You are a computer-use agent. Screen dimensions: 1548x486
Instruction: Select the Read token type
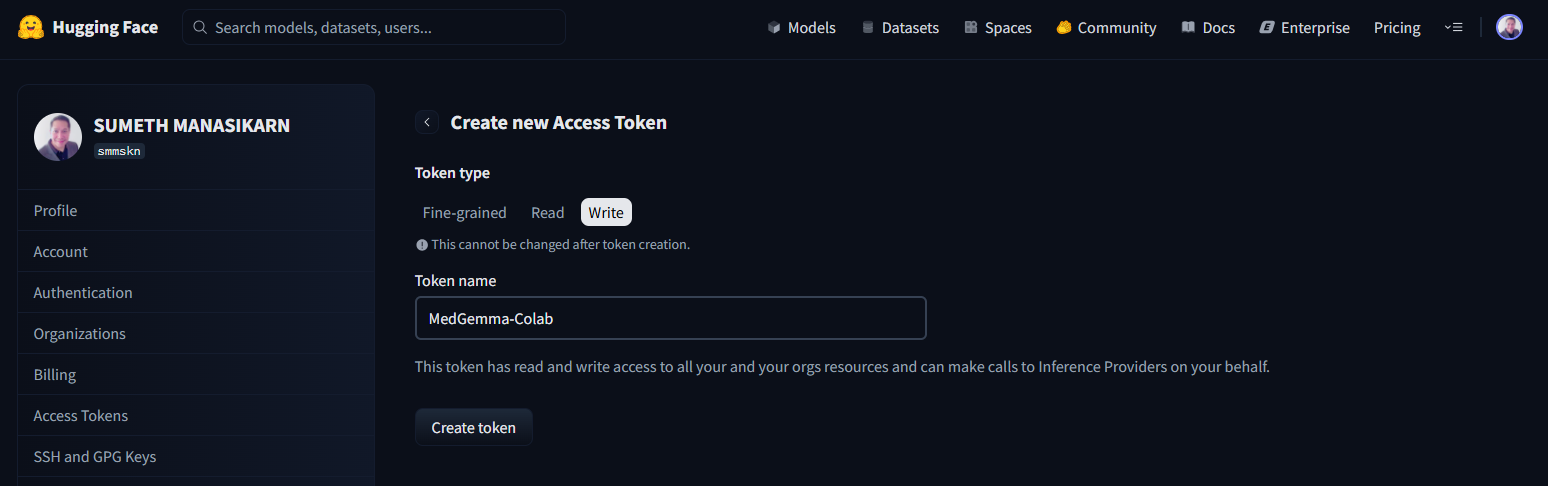(x=547, y=212)
